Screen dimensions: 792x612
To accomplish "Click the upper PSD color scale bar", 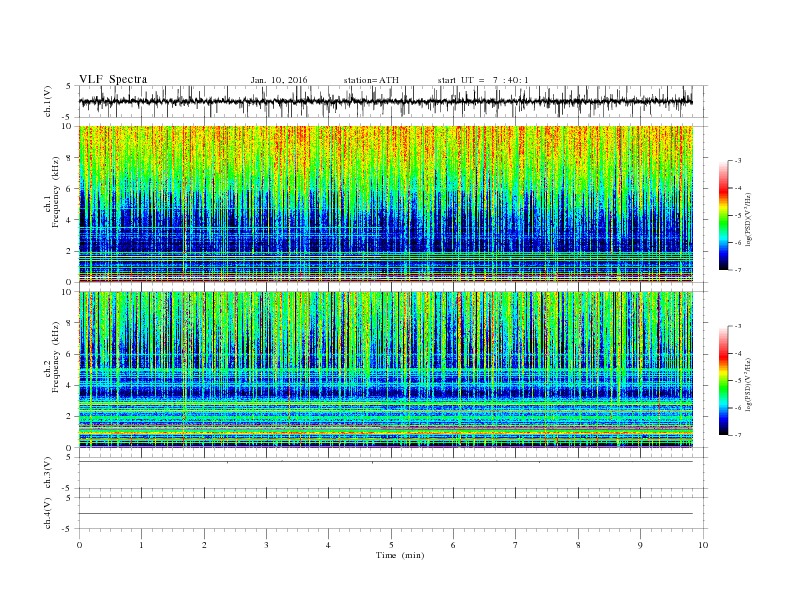I will pos(723,215).
